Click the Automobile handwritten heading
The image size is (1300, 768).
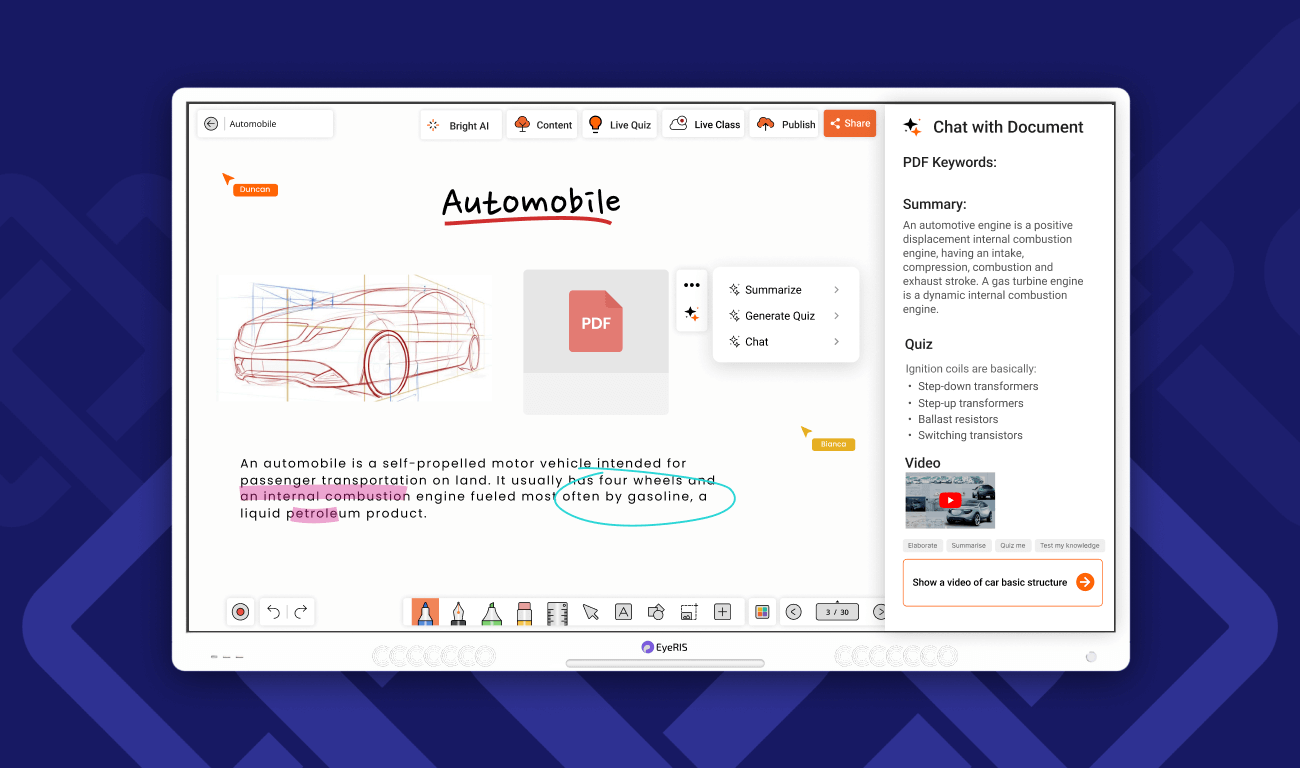point(531,204)
